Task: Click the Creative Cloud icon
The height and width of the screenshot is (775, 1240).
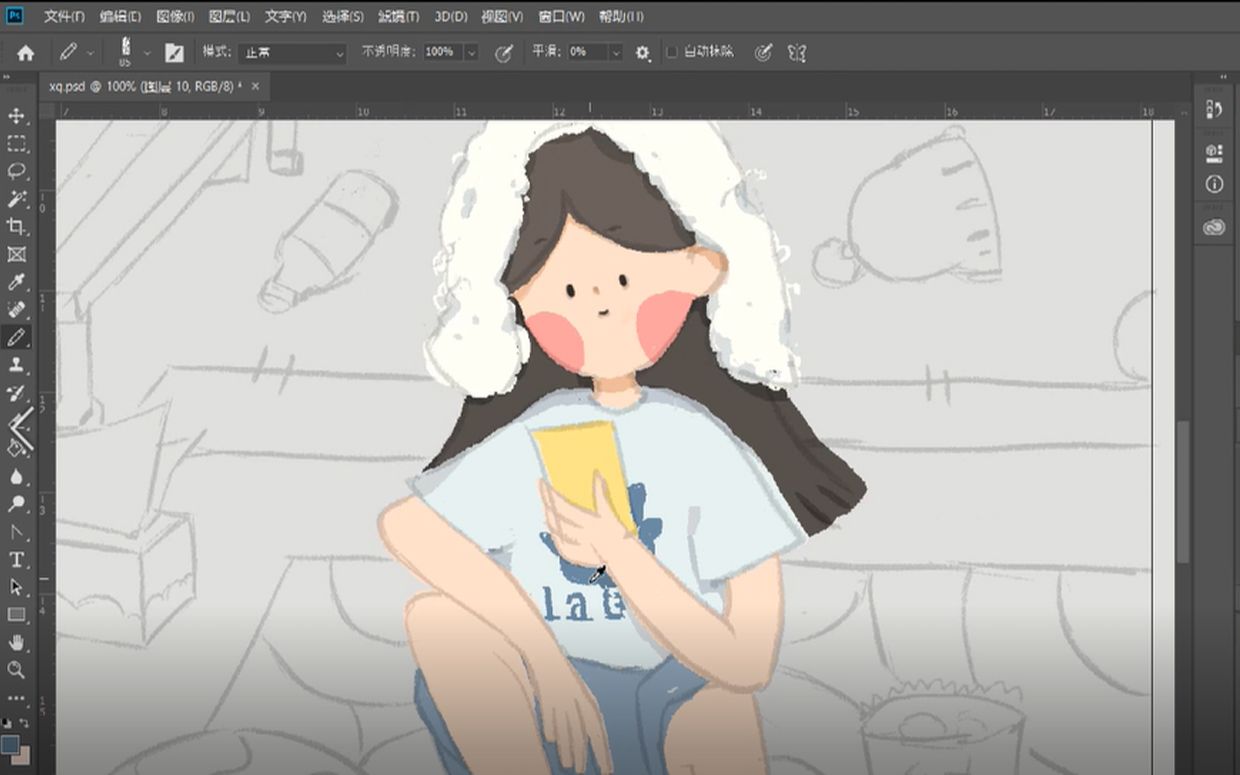Action: 1213,224
